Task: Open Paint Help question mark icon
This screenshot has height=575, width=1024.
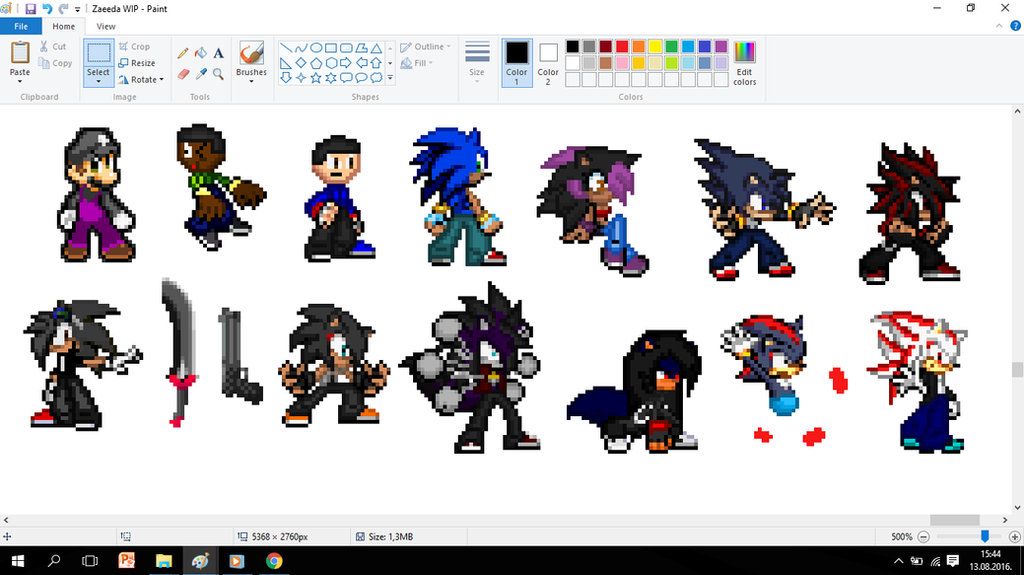Action: (1016, 26)
